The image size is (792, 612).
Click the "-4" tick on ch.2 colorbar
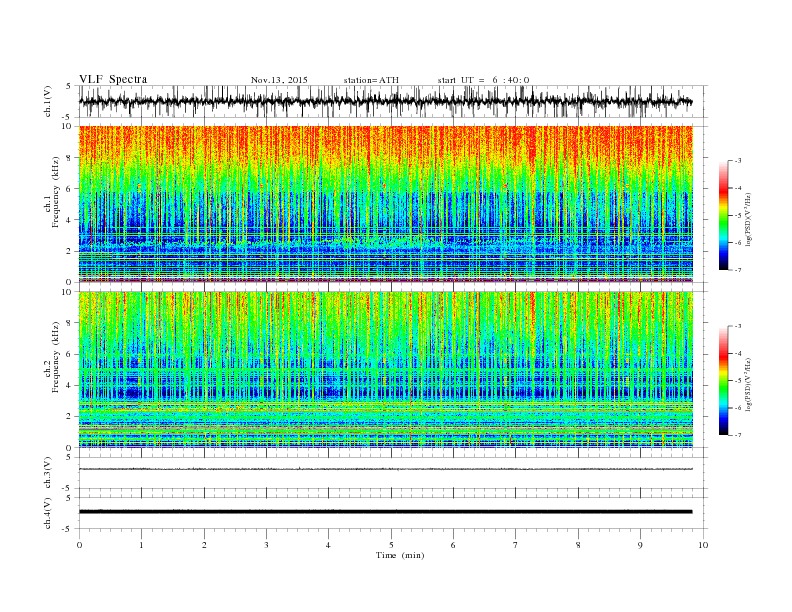[x=738, y=353]
